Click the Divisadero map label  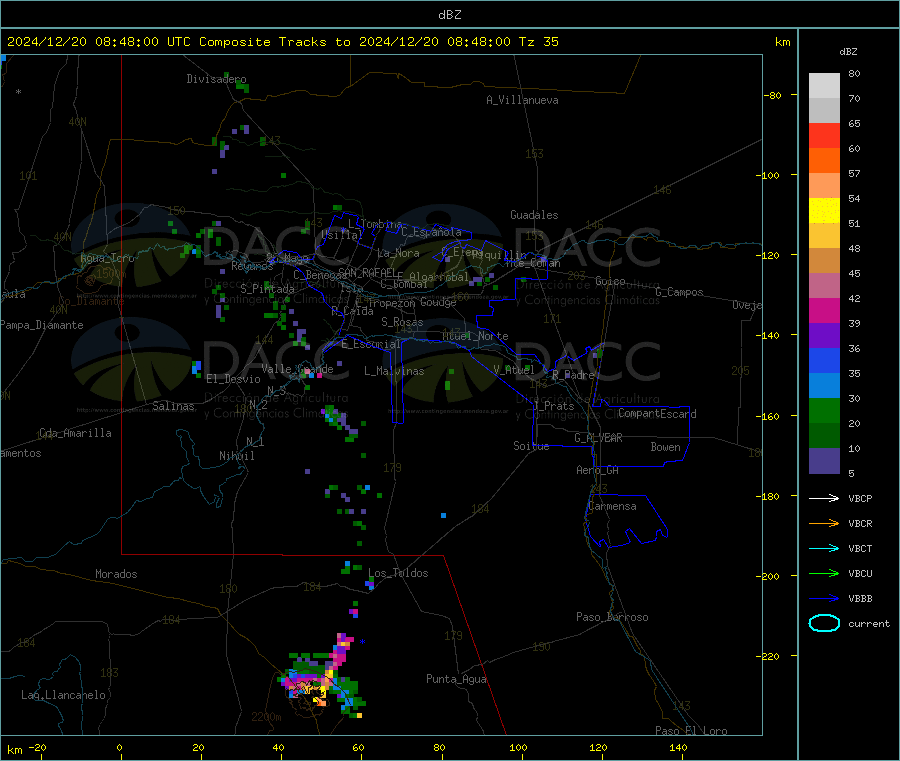pyautogui.click(x=216, y=79)
